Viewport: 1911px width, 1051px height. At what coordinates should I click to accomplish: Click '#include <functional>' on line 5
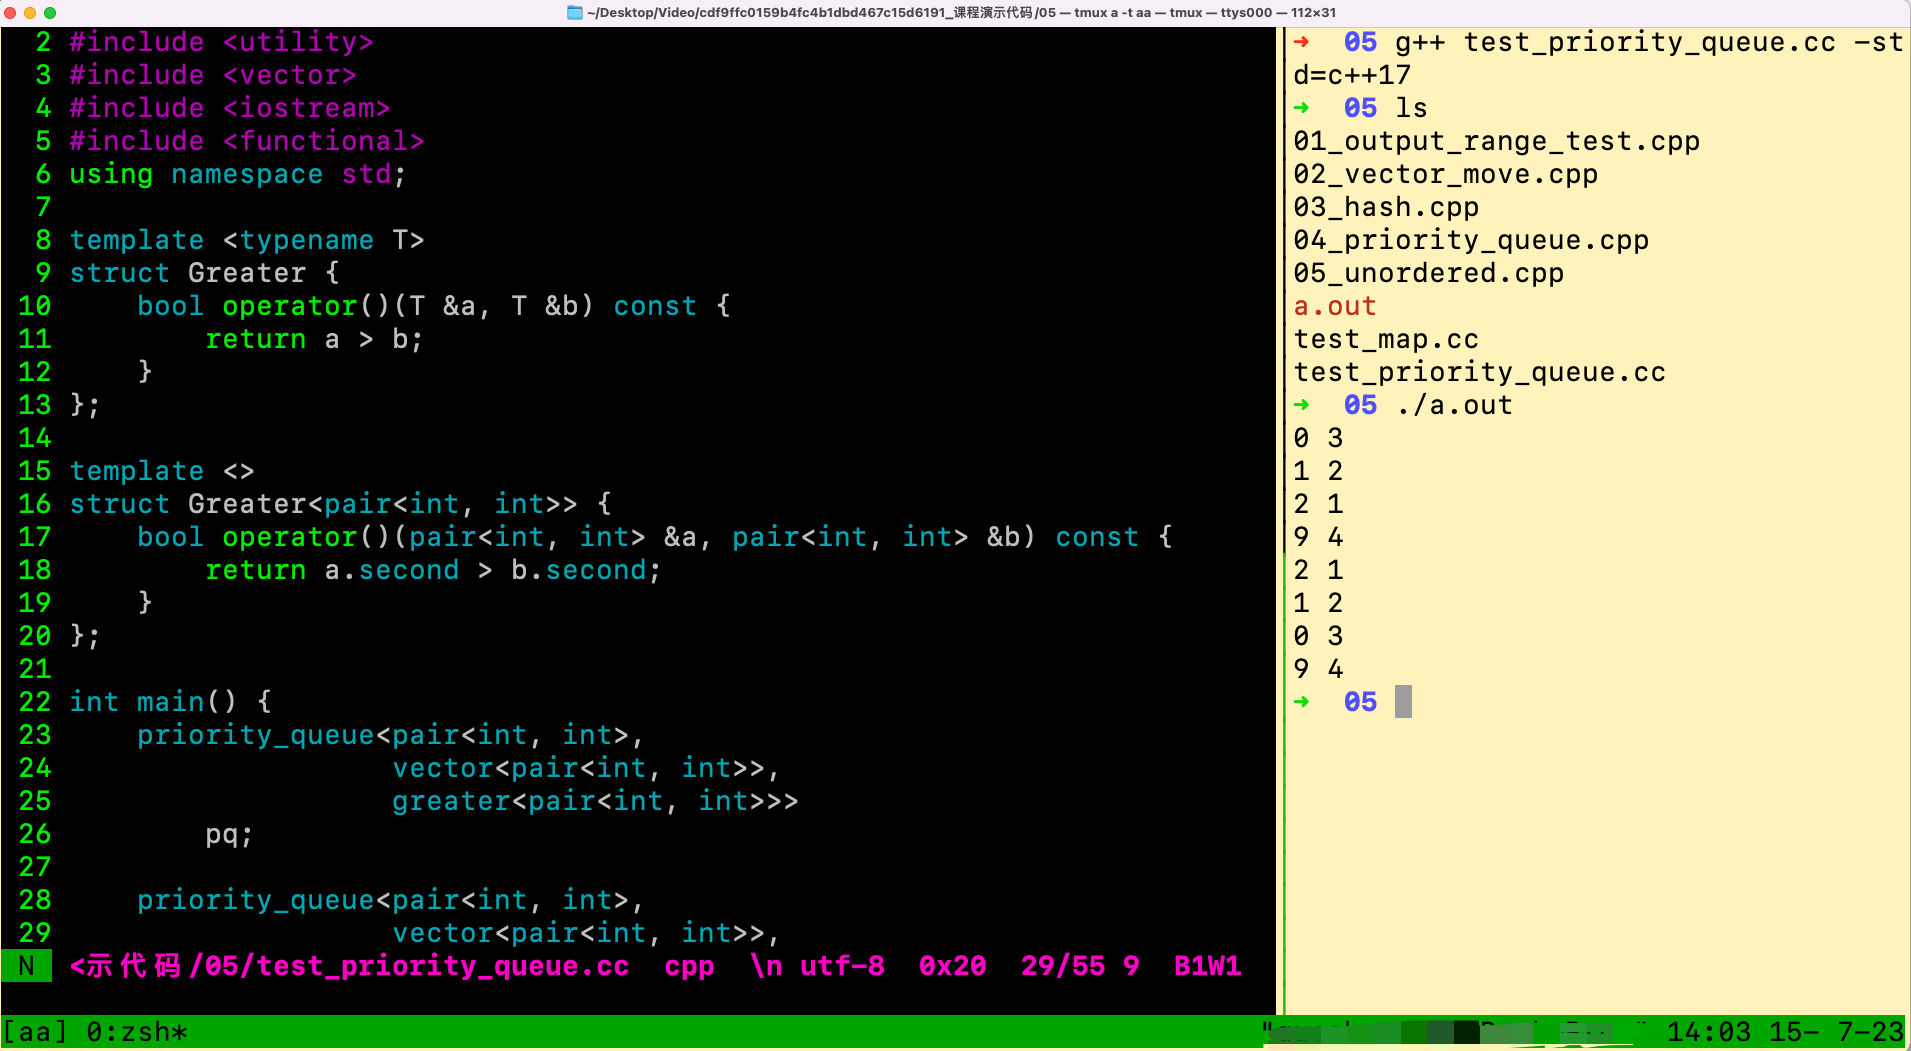(x=247, y=141)
